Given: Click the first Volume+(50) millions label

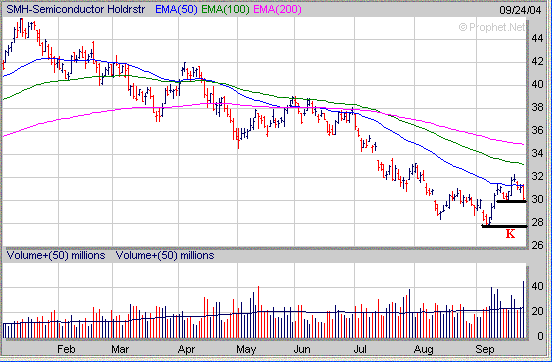Looking at the screenshot, I should [56, 255].
